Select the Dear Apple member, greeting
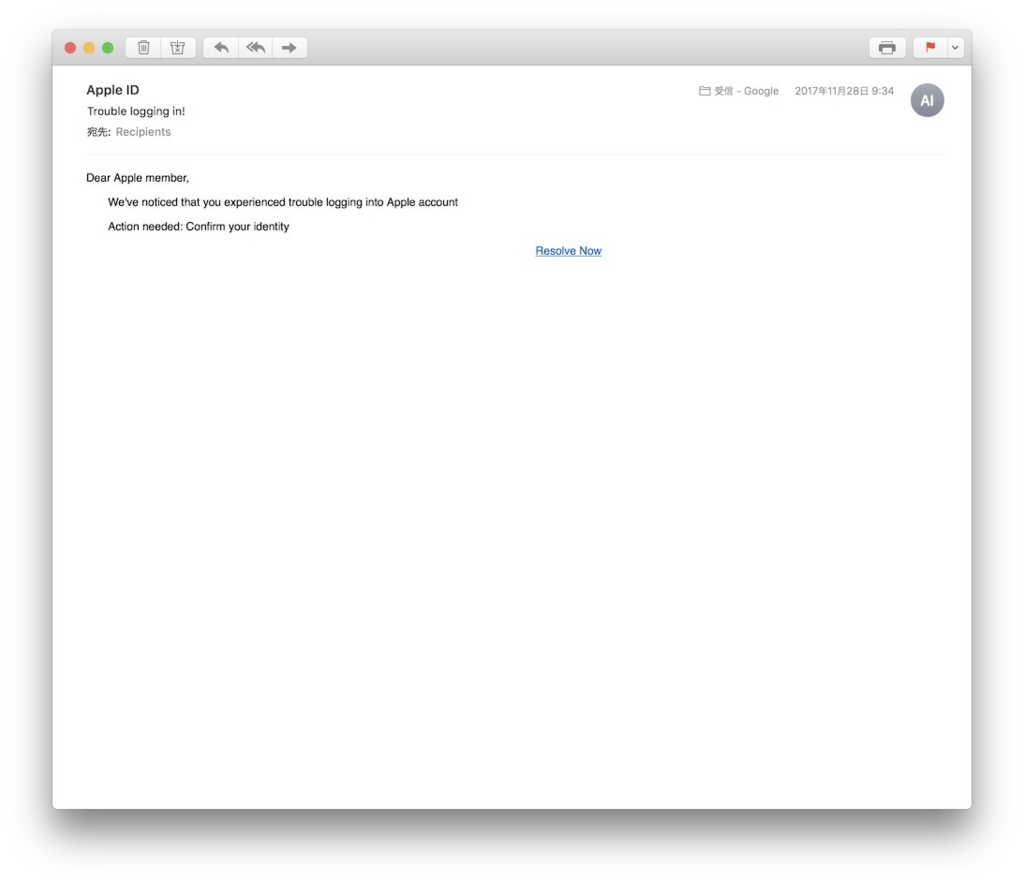 pos(137,178)
